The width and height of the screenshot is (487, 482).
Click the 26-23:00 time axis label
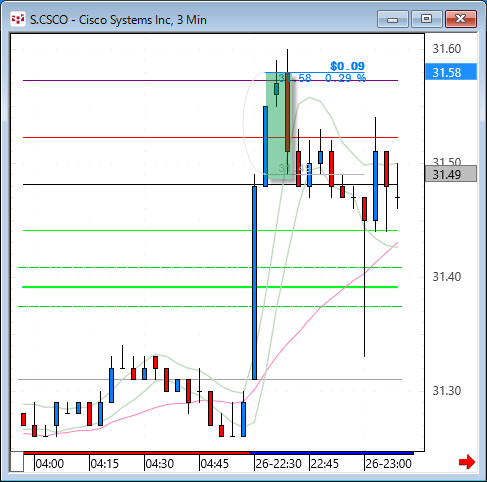click(388, 464)
